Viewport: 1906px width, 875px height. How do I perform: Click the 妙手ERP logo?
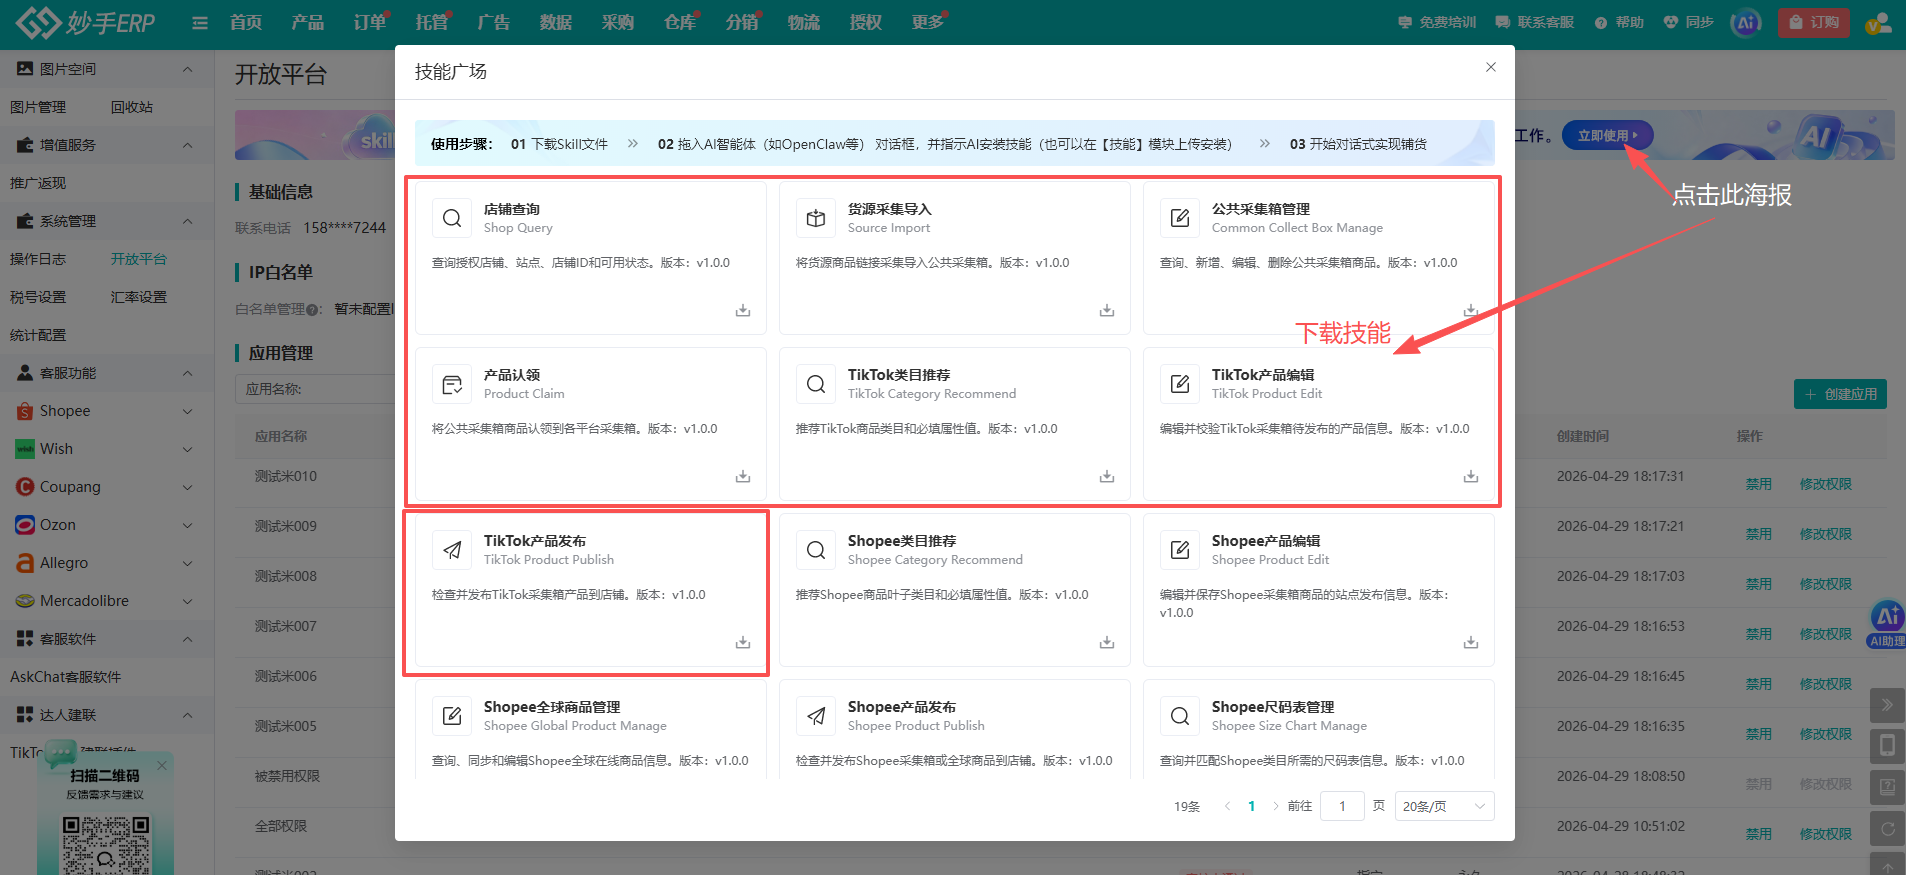click(86, 23)
